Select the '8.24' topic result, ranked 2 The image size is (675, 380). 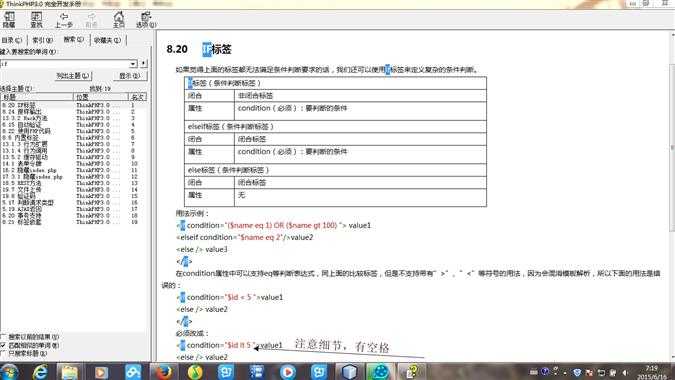(74, 111)
